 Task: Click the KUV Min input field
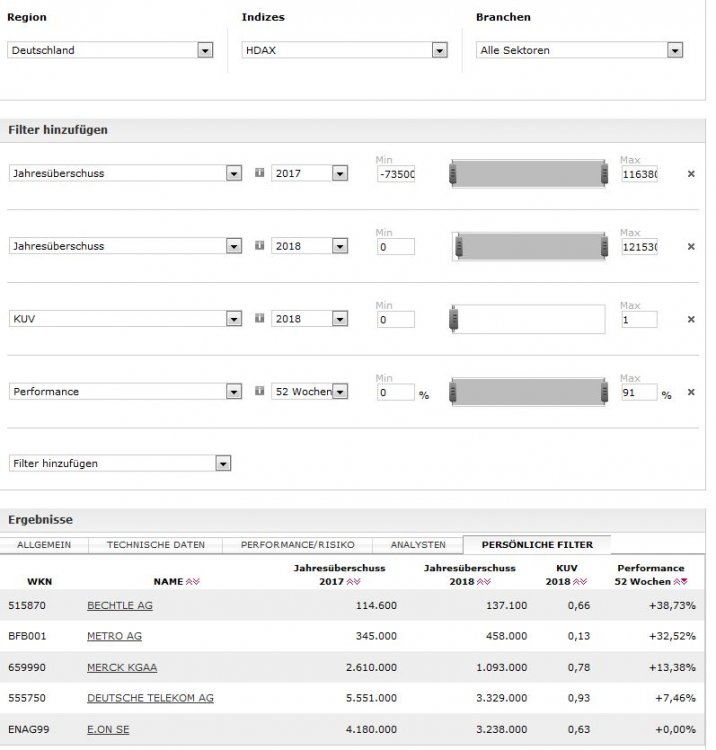tap(396, 320)
